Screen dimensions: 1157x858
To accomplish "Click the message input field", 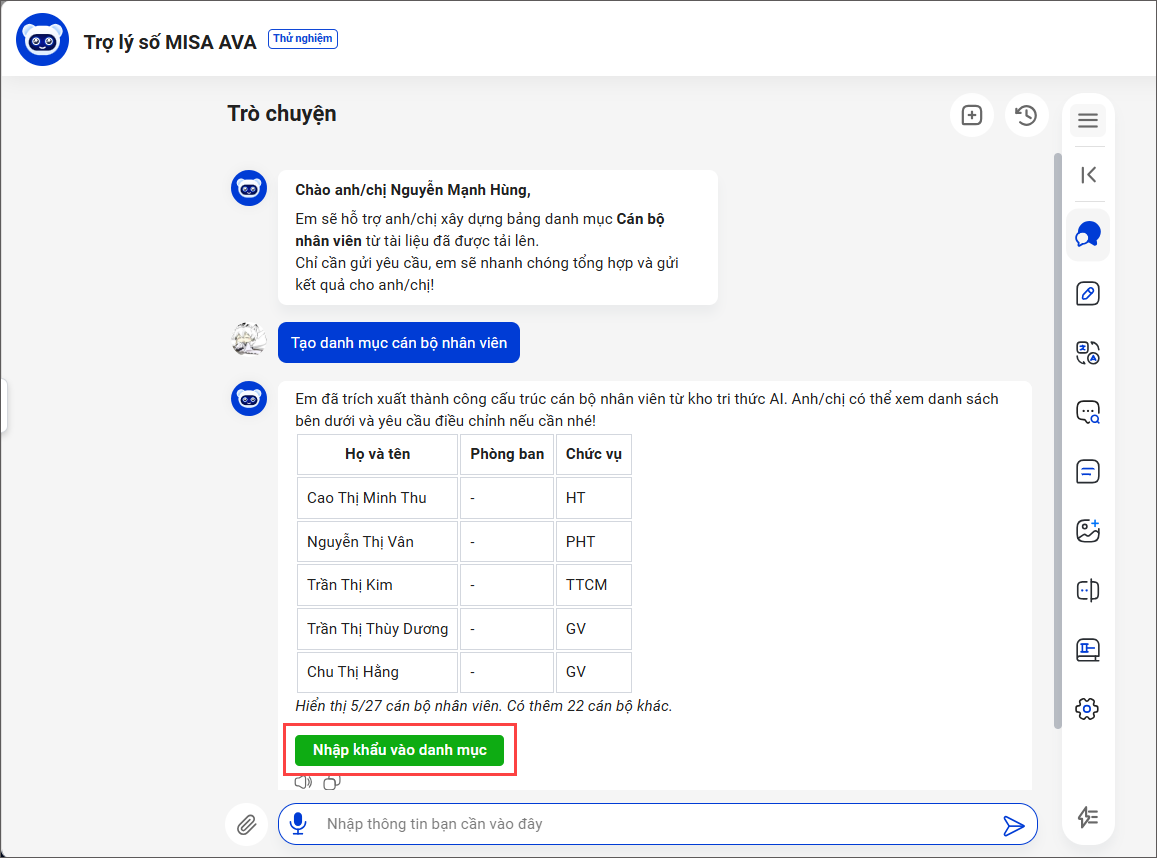I will point(650,824).
